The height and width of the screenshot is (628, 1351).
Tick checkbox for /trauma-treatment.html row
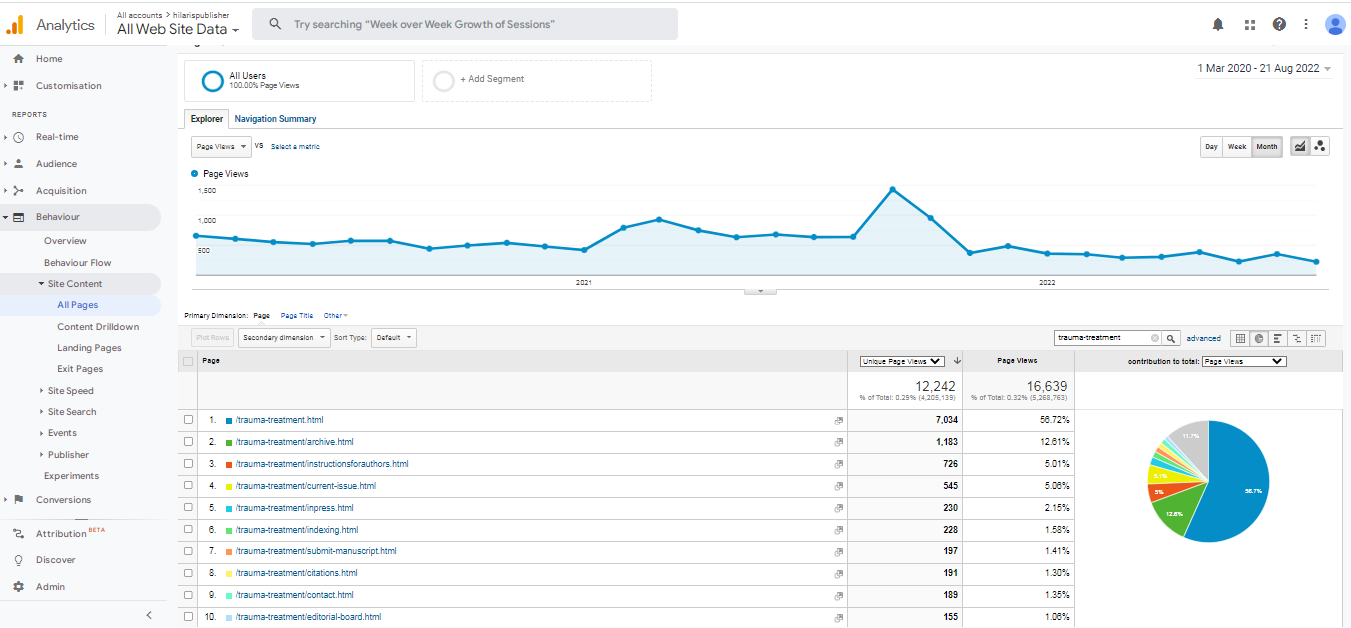pyautogui.click(x=189, y=420)
